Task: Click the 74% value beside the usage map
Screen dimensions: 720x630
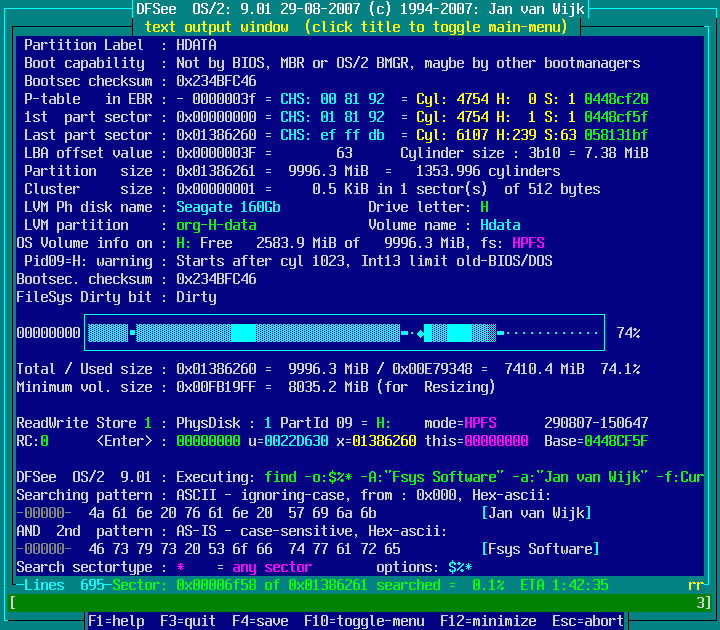Action: tap(628, 332)
